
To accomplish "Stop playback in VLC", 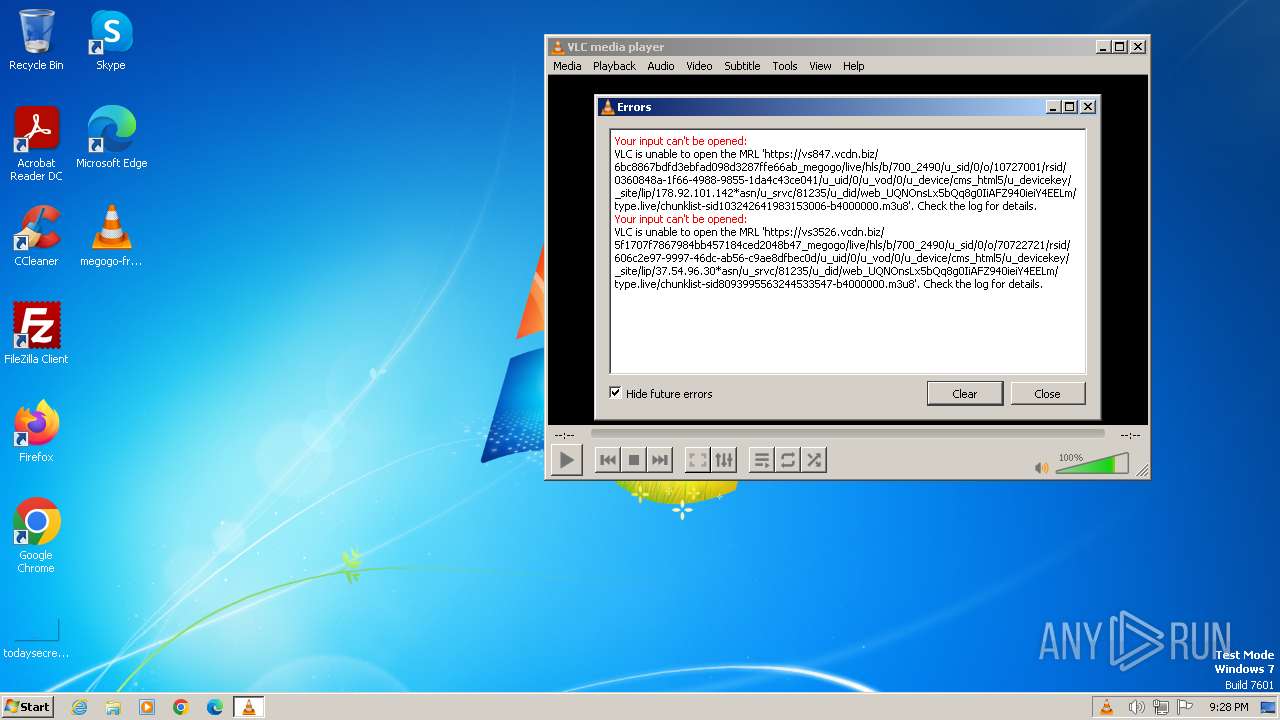I will click(x=633, y=460).
